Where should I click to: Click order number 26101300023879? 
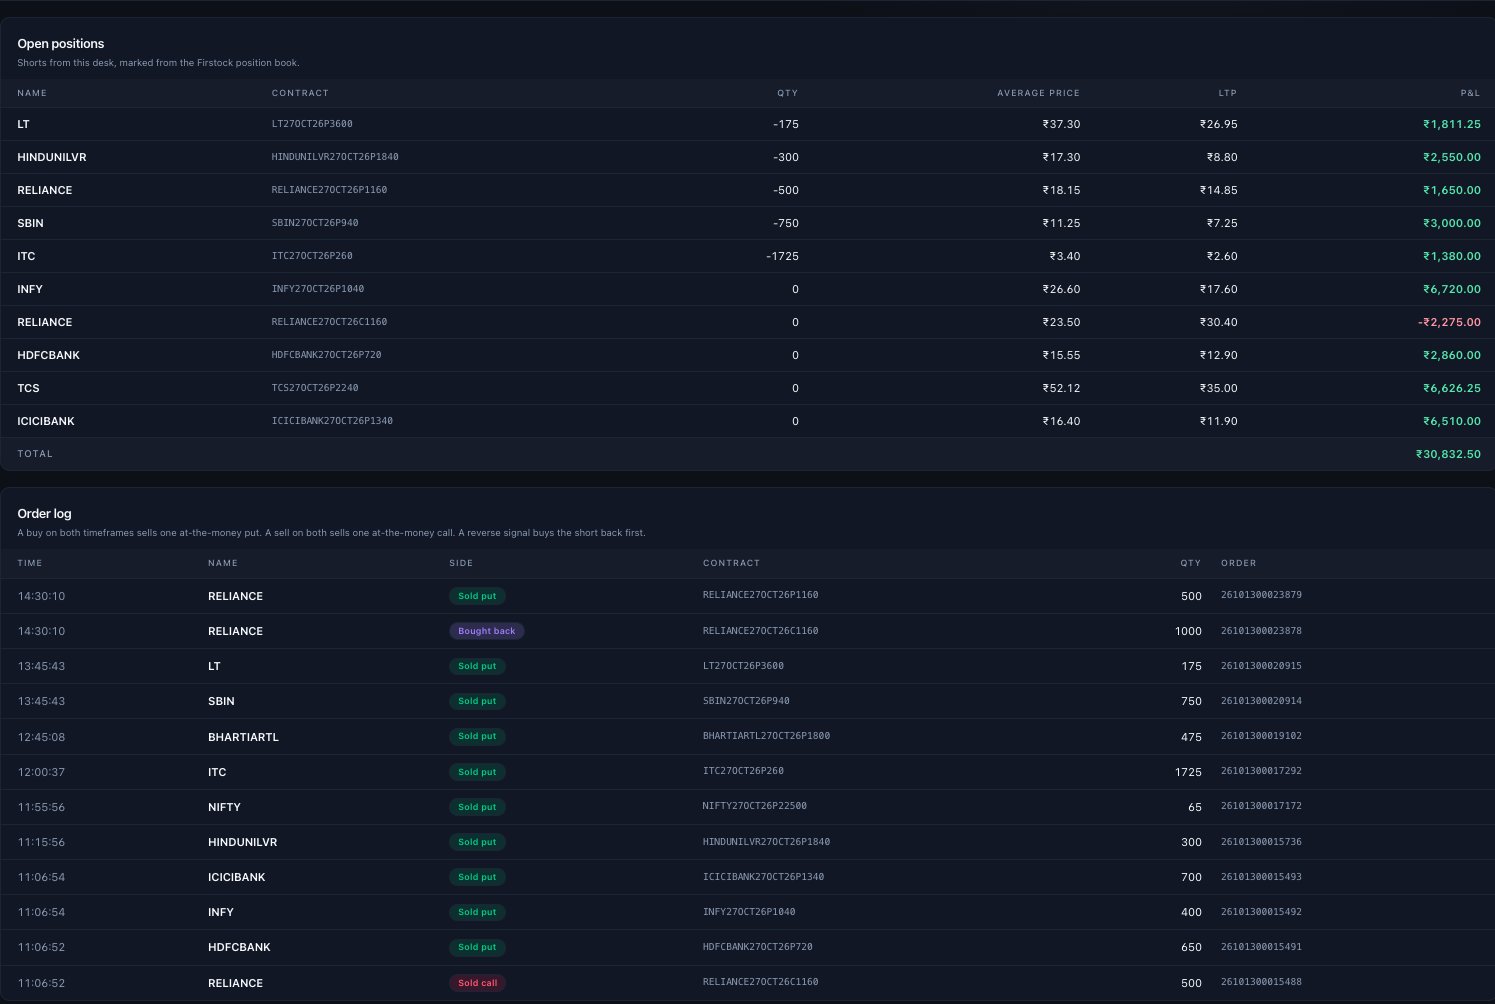coord(1261,595)
